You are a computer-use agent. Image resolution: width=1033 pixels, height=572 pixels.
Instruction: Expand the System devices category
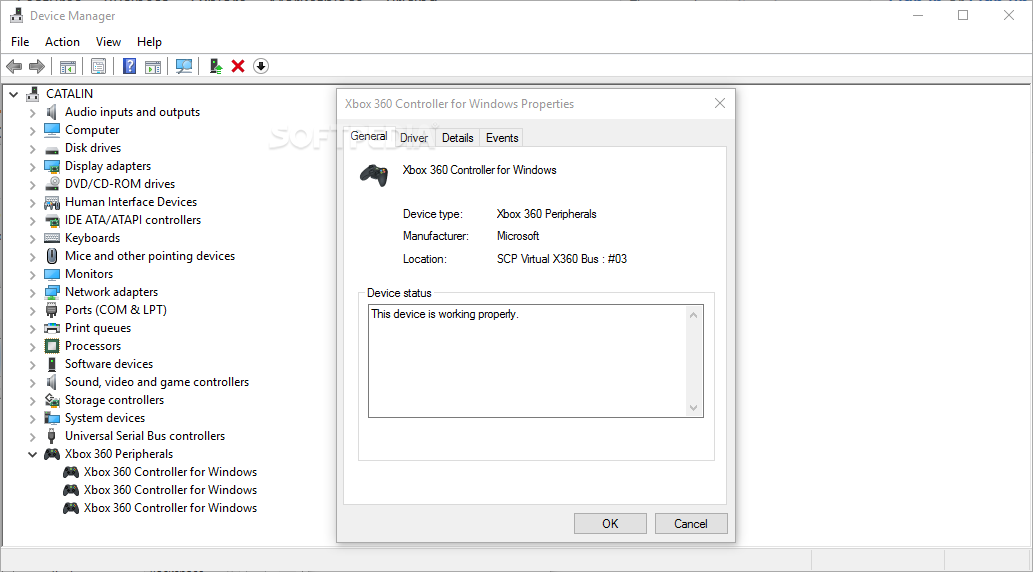click(x=32, y=418)
